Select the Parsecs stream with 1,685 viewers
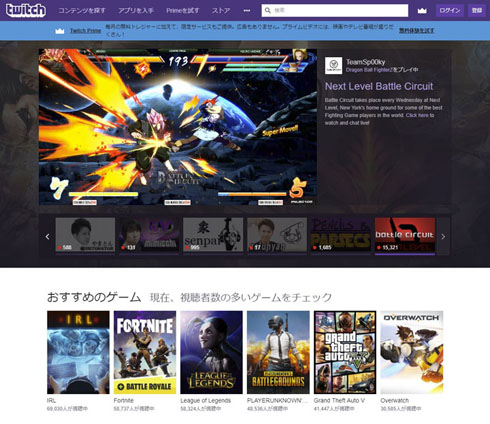490x424 pixels. pyautogui.click(x=341, y=235)
